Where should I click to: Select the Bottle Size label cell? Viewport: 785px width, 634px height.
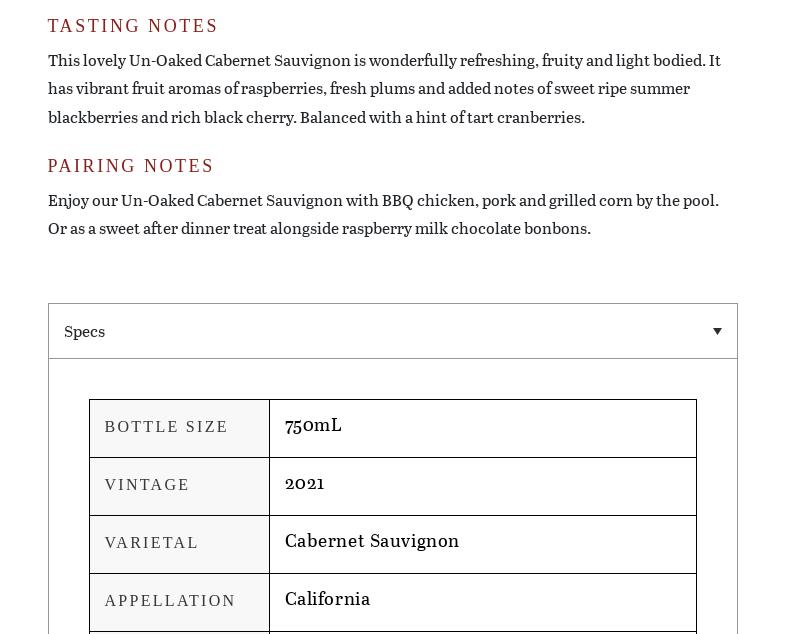point(179,428)
